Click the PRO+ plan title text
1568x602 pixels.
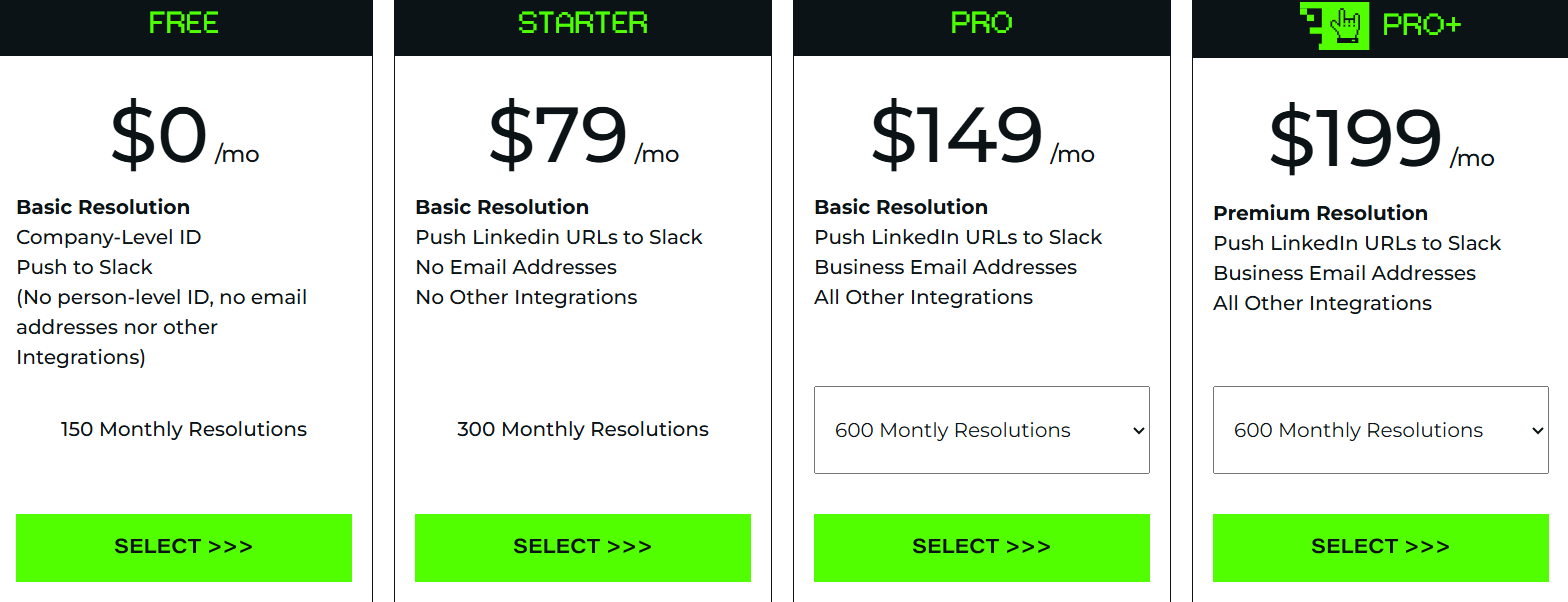click(x=1424, y=25)
